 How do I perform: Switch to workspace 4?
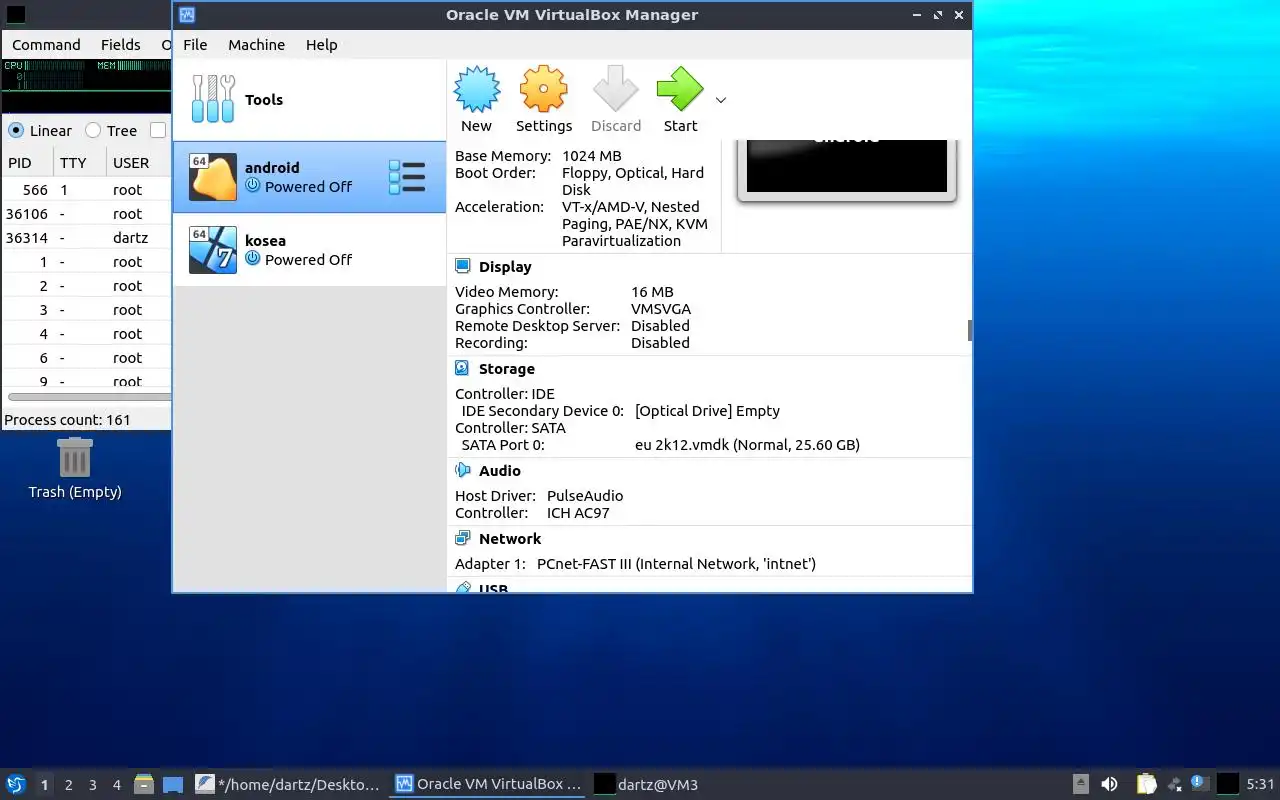(x=117, y=785)
